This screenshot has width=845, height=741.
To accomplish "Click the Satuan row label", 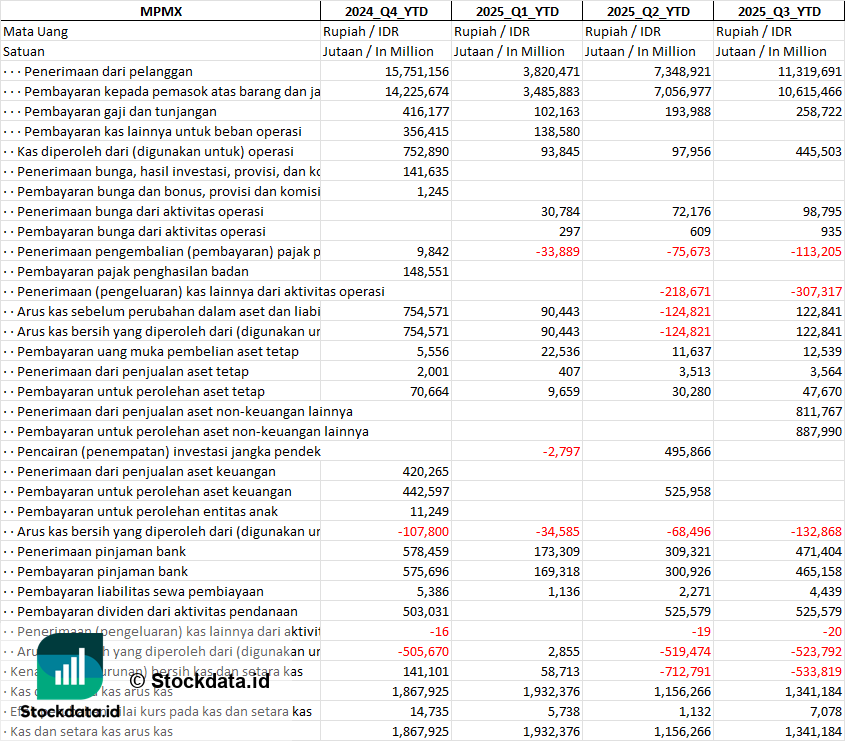I will point(24,52).
